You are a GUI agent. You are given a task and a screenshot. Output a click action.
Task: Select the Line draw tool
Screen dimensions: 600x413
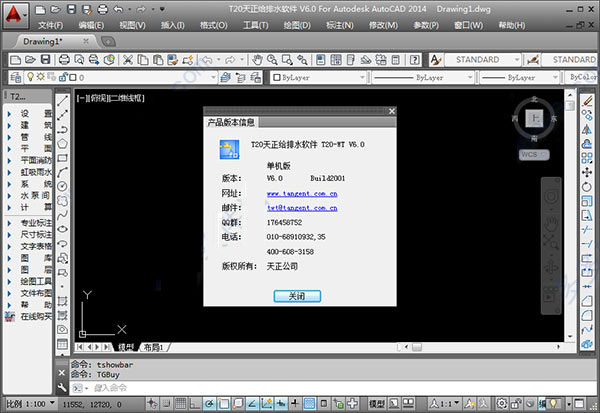pos(62,100)
